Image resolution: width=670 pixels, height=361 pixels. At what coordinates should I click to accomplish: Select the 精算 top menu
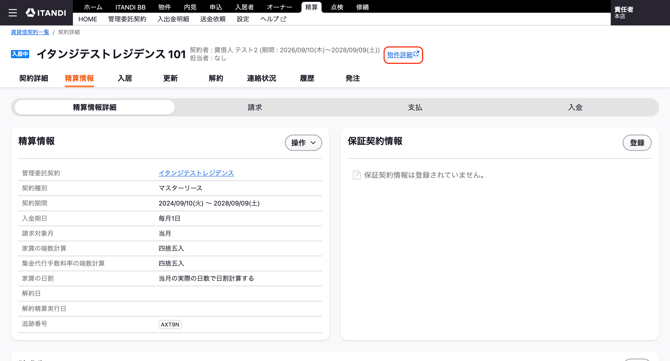311,7
